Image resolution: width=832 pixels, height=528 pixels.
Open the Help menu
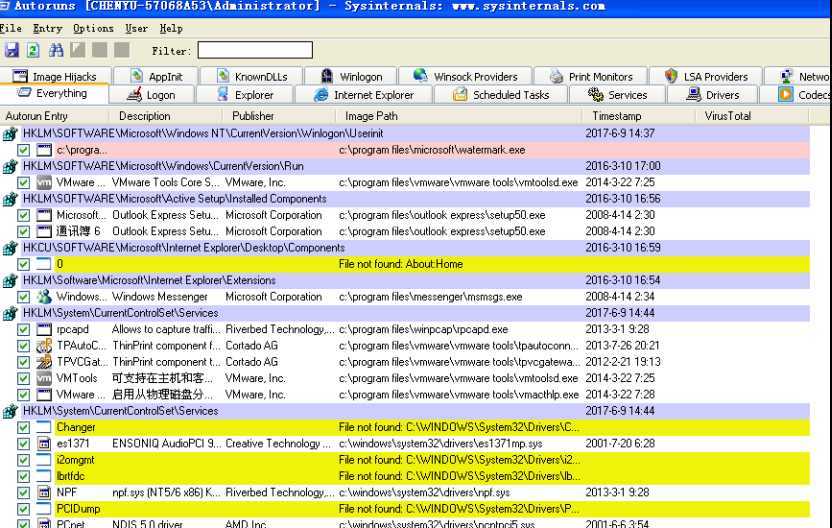[171, 29]
